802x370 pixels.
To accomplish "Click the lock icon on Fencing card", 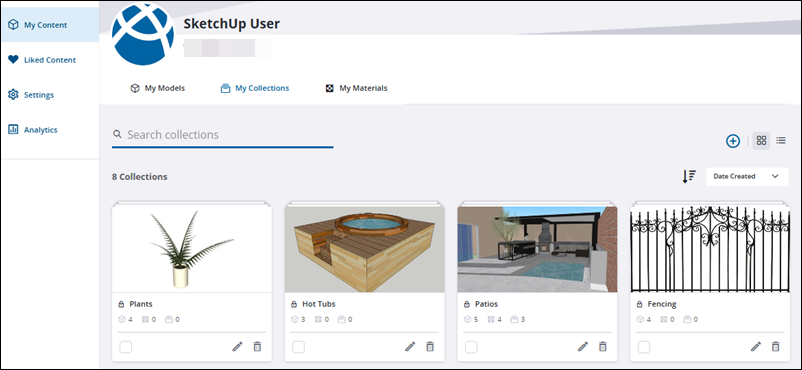I will point(639,304).
